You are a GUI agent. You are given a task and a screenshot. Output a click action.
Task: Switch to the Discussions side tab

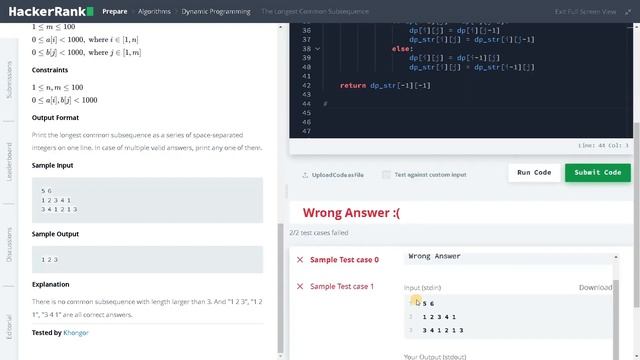9,244
